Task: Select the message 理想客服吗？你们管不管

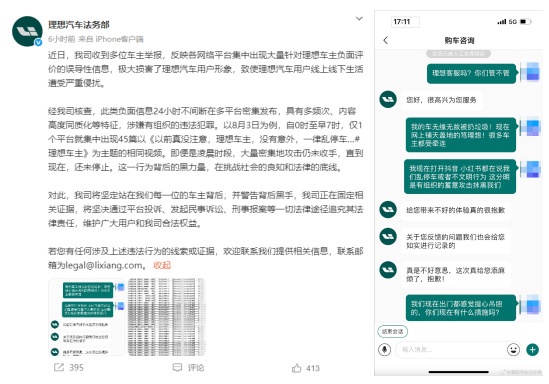Action: [x=471, y=74]
